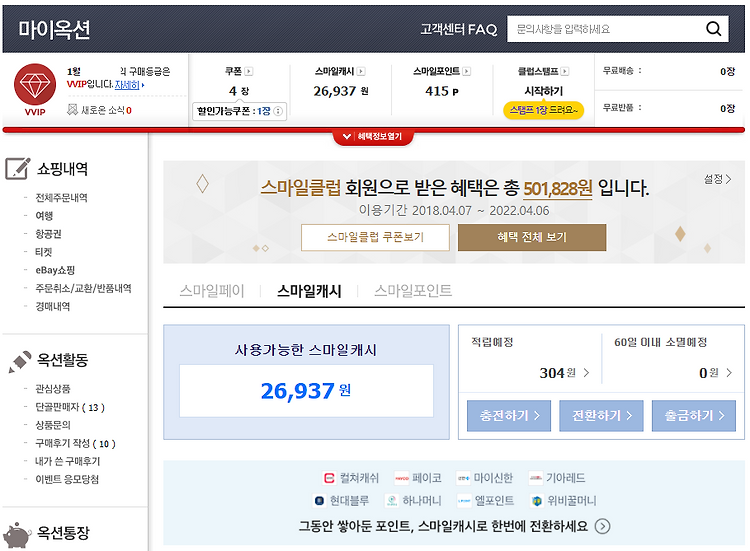750x551 pixels.
Task: Click the 415 P smile point value
Action: pyautogui.click(x=442, y=91)
